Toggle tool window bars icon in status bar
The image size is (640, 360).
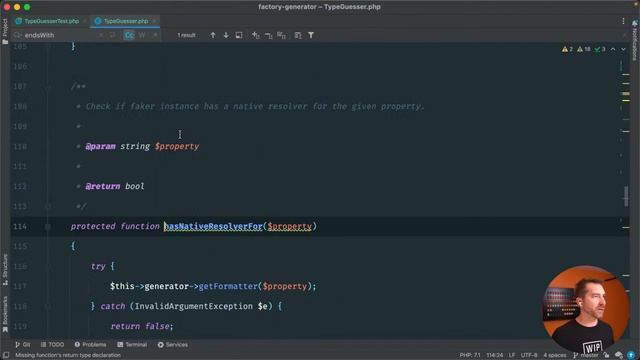tap(6, 356)
